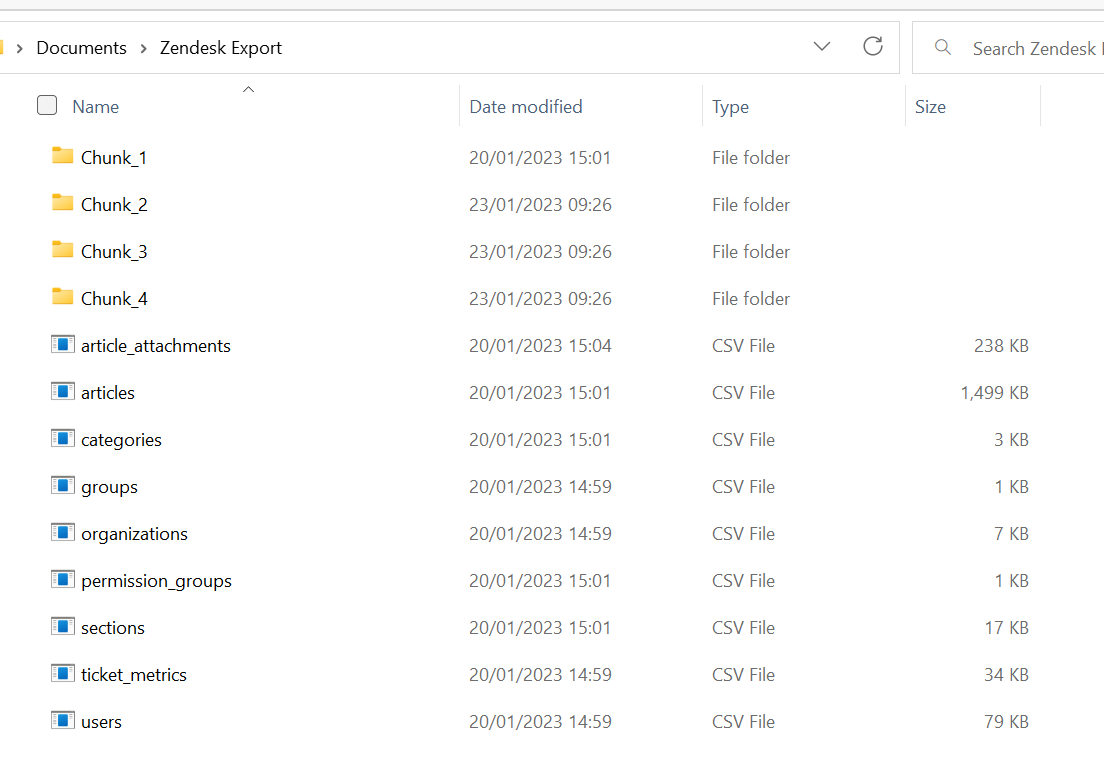This screenshot has width=1104, height=766.
Task: Click the Chunk_4 folder icon
Action: click(63, 296)
